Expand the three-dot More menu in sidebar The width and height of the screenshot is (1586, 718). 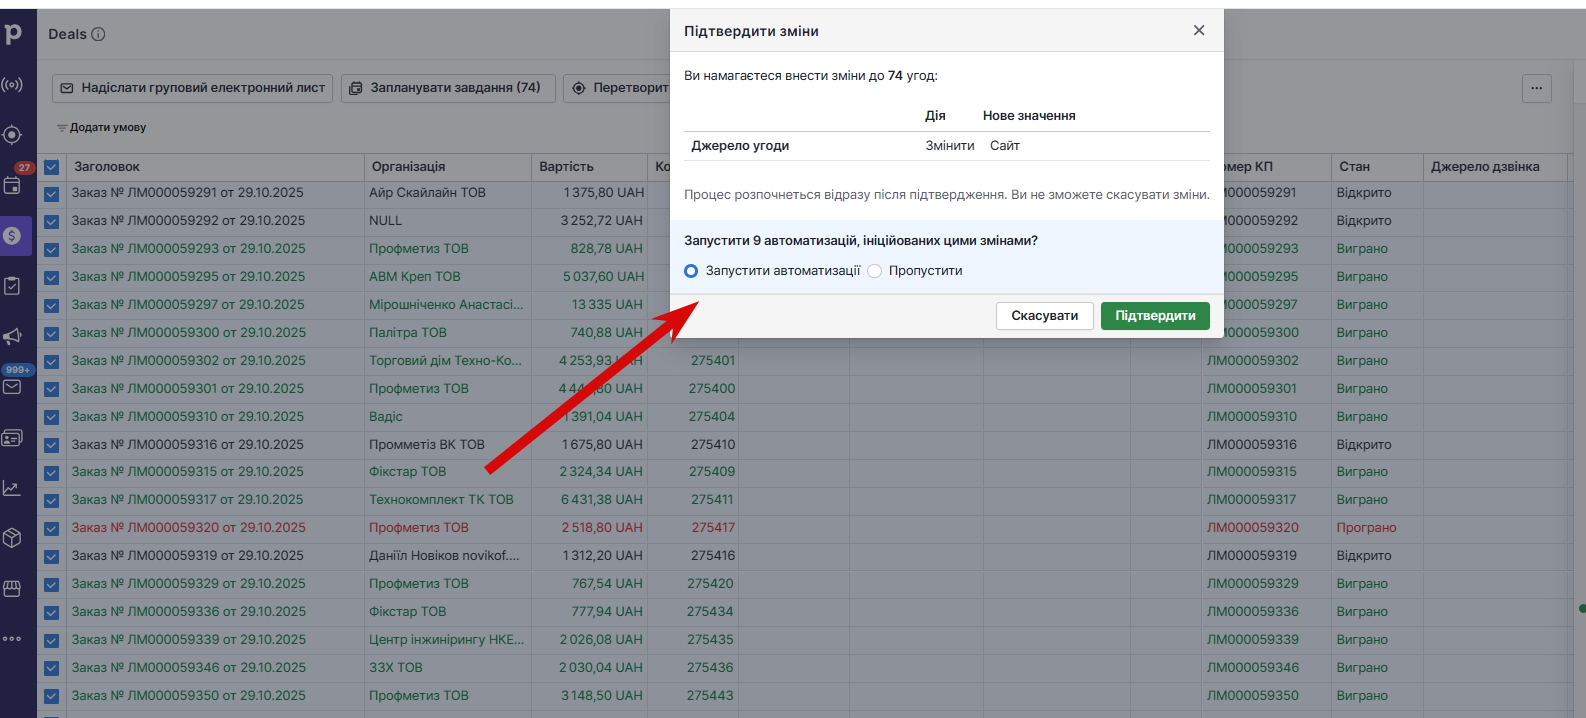click(12, 638)
